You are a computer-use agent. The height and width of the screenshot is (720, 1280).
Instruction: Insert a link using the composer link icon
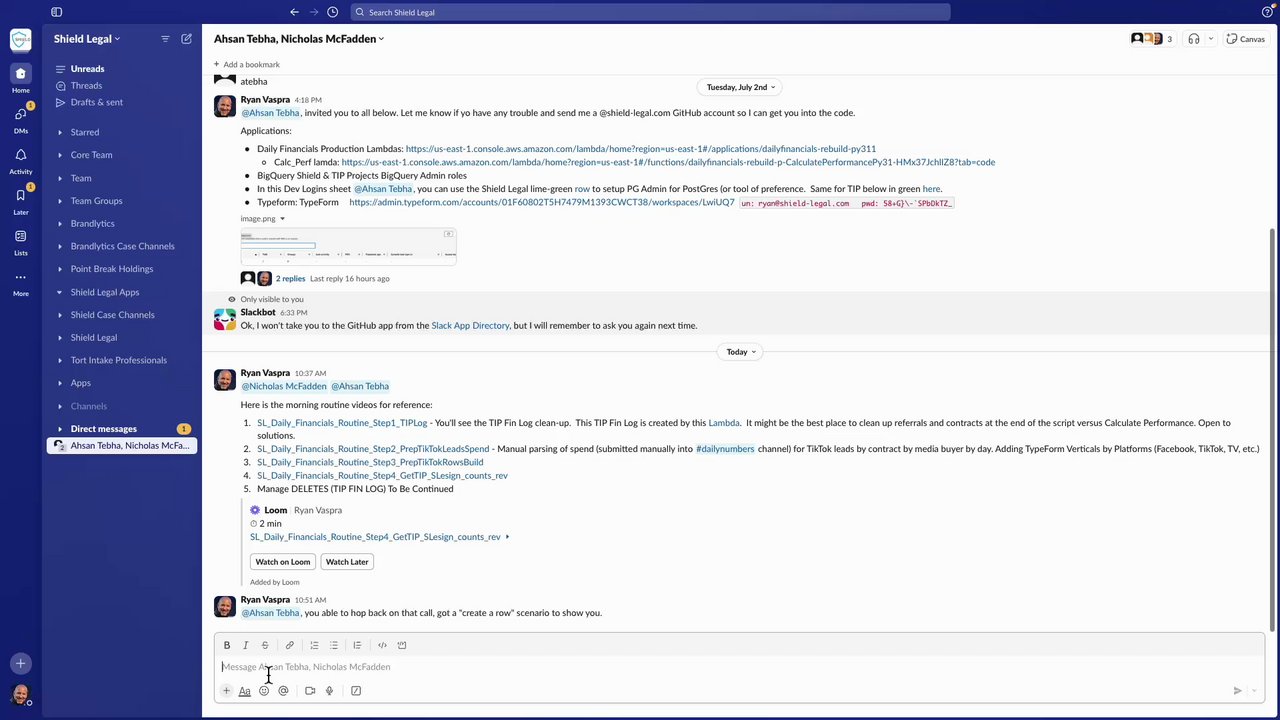pyautogui.click(x=290, y=645)
